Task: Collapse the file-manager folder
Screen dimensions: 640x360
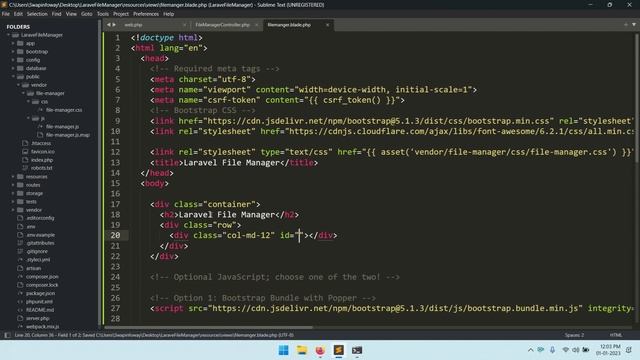Action: [x=23, y=93]
